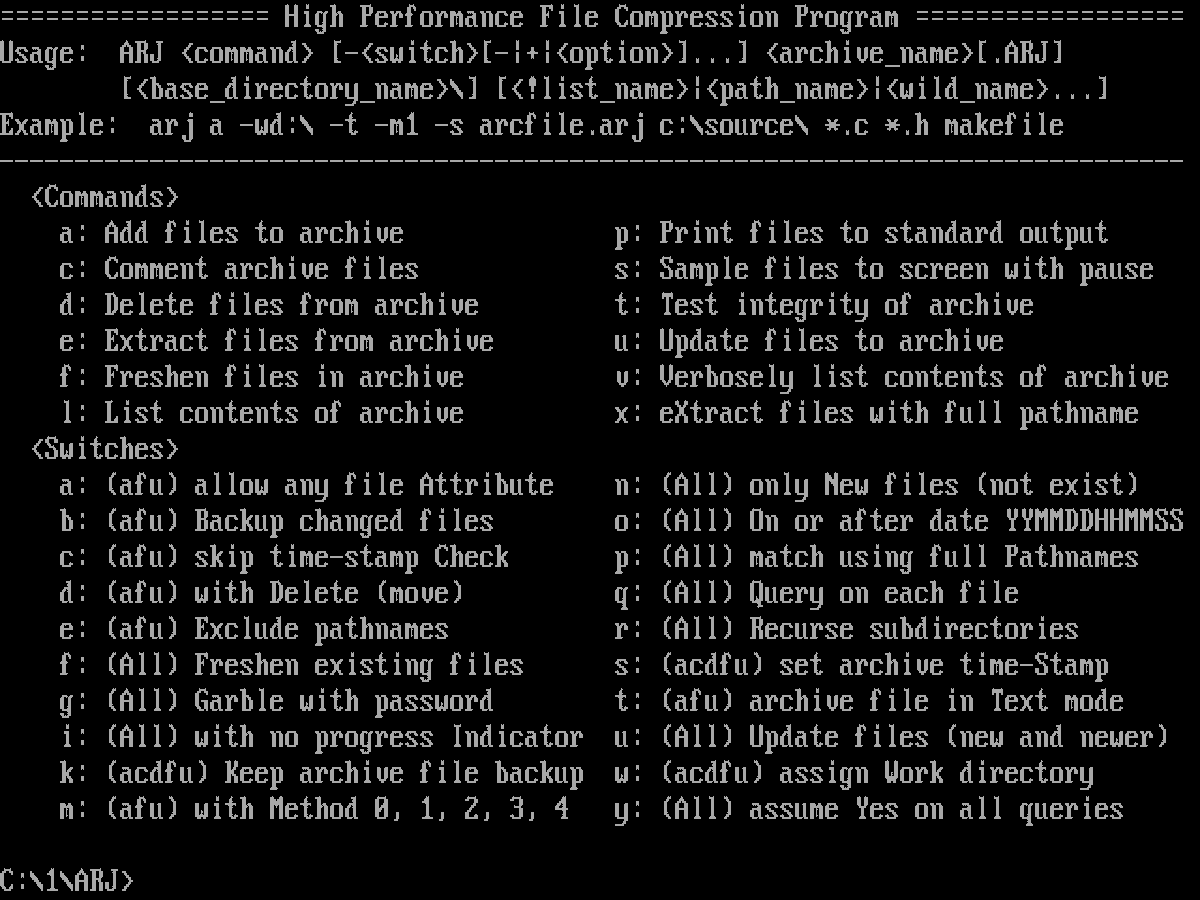The image size is (1200, 900).
Task: Click 'f: Freshen files in archive' line
Action: [x=262, y=377]
